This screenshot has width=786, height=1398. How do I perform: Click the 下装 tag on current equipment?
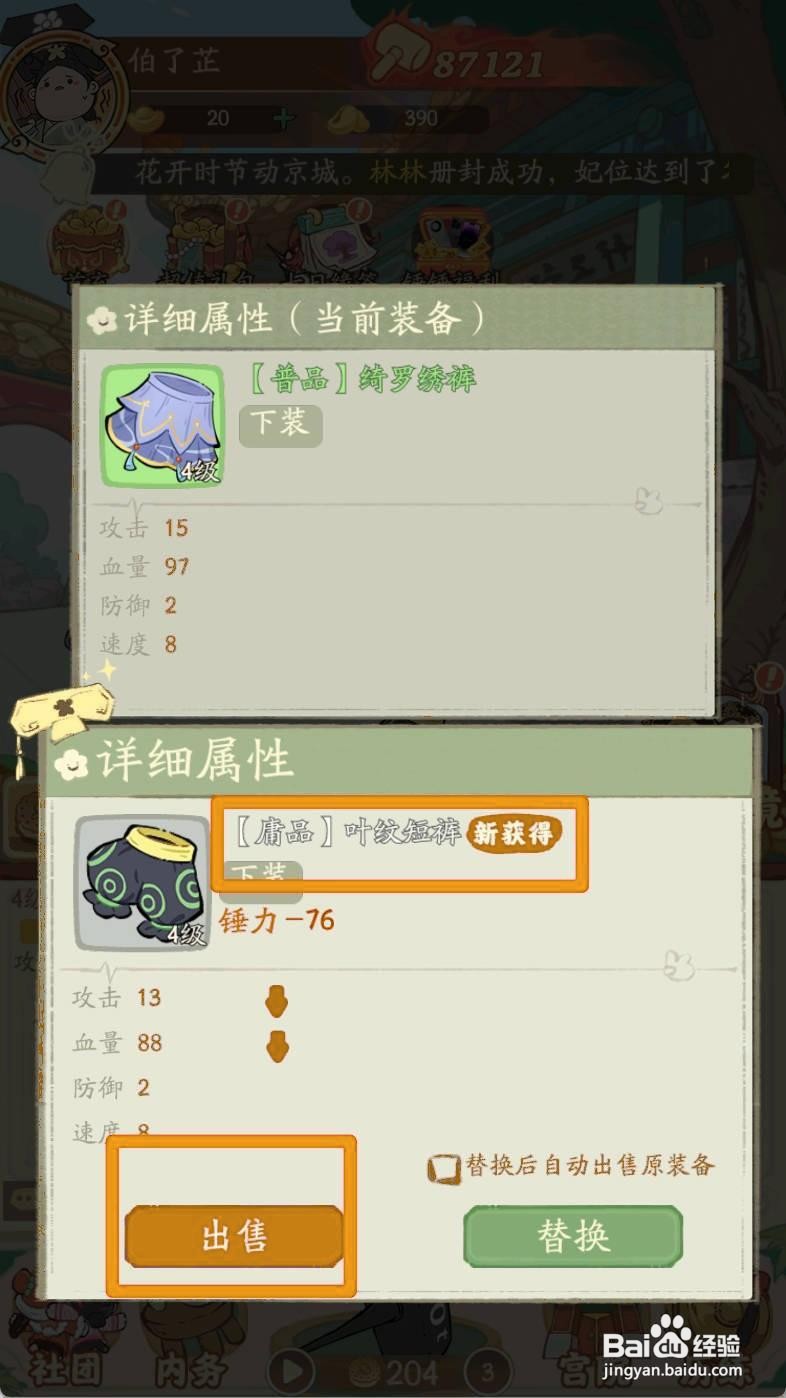pos(280,423)
